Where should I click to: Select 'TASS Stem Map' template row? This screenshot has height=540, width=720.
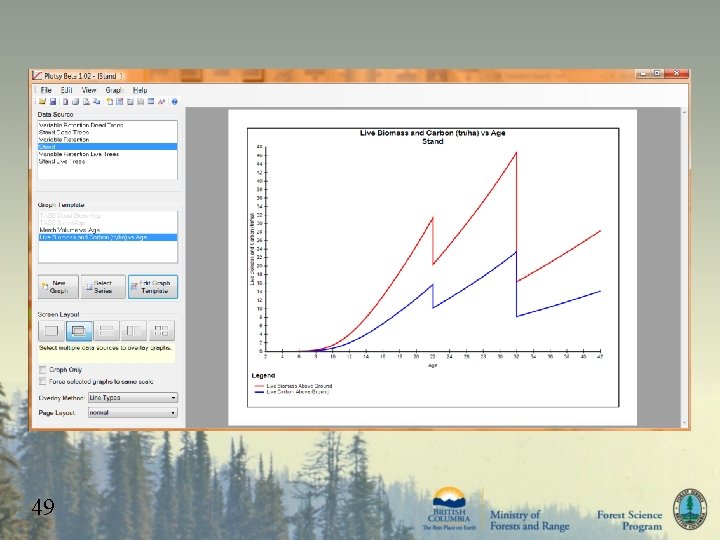click(107, 223)
